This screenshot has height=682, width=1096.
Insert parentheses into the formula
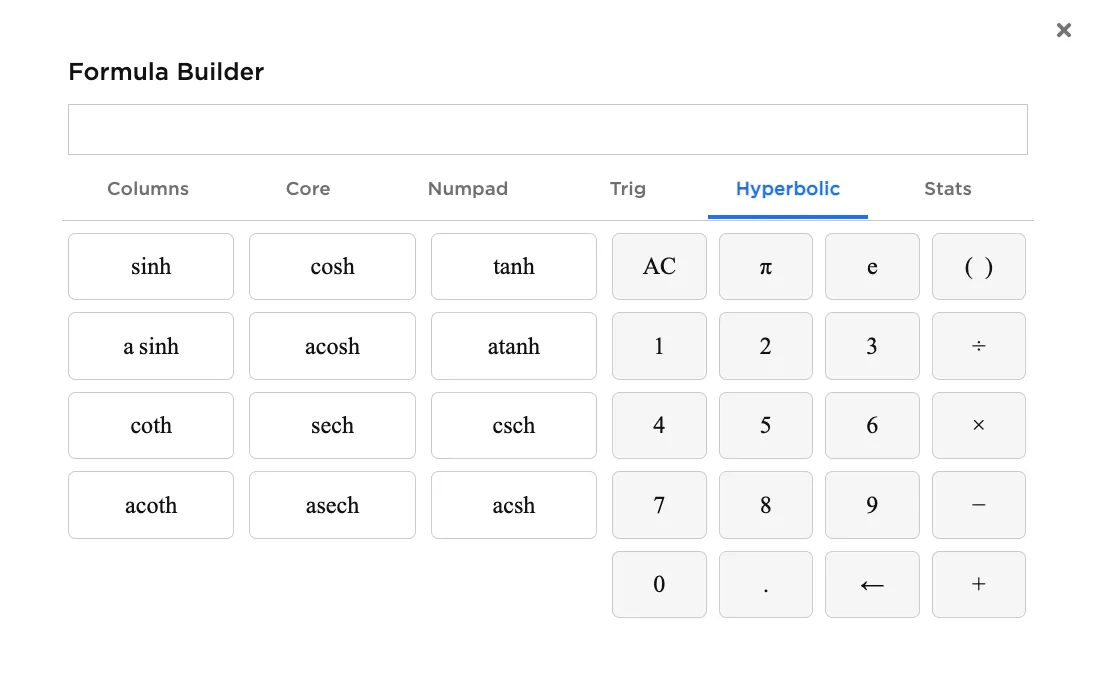point(978,266)
